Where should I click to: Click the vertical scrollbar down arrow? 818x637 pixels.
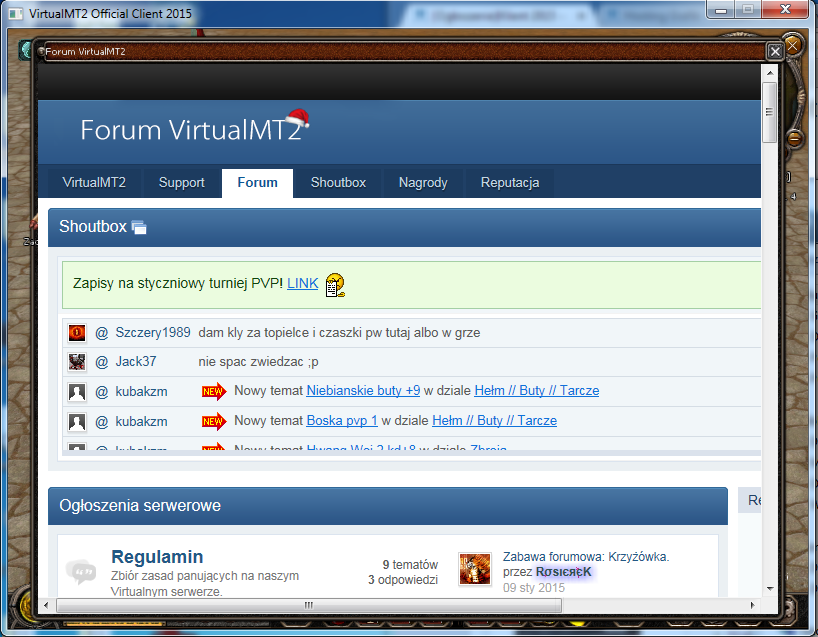click(770, 588)
